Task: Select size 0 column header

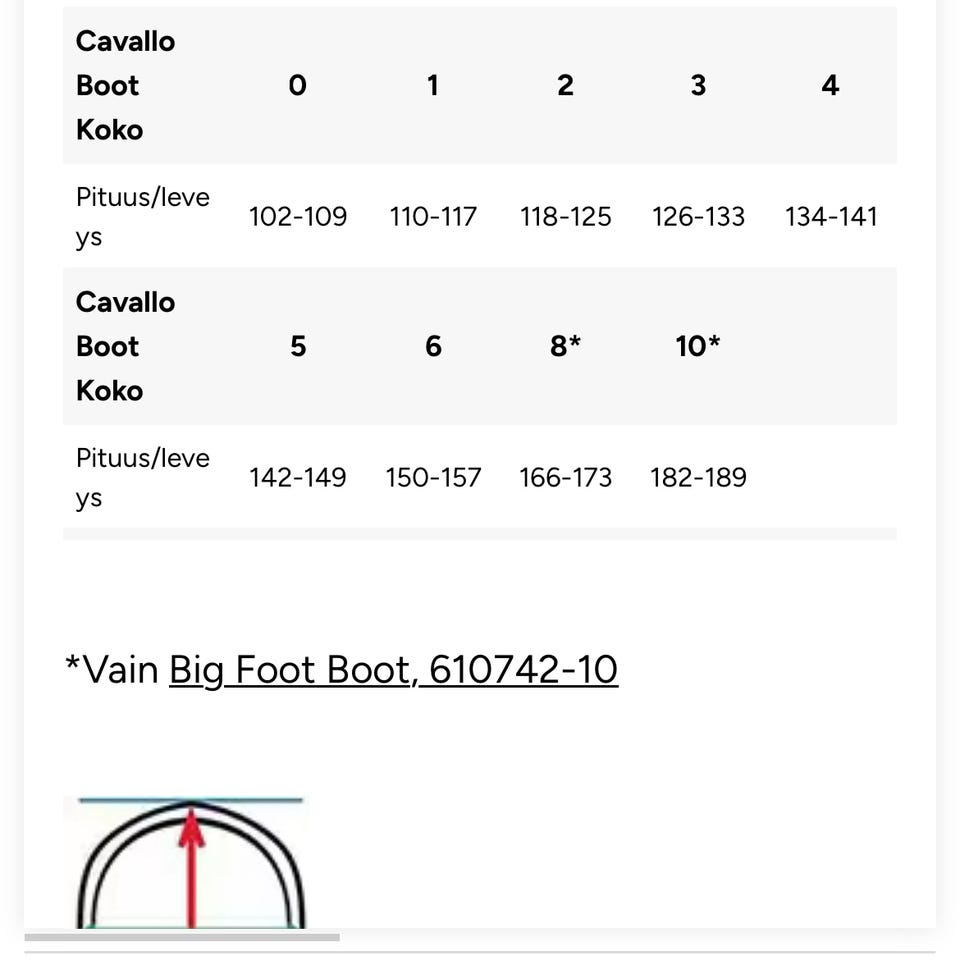Action: point(297,86)
